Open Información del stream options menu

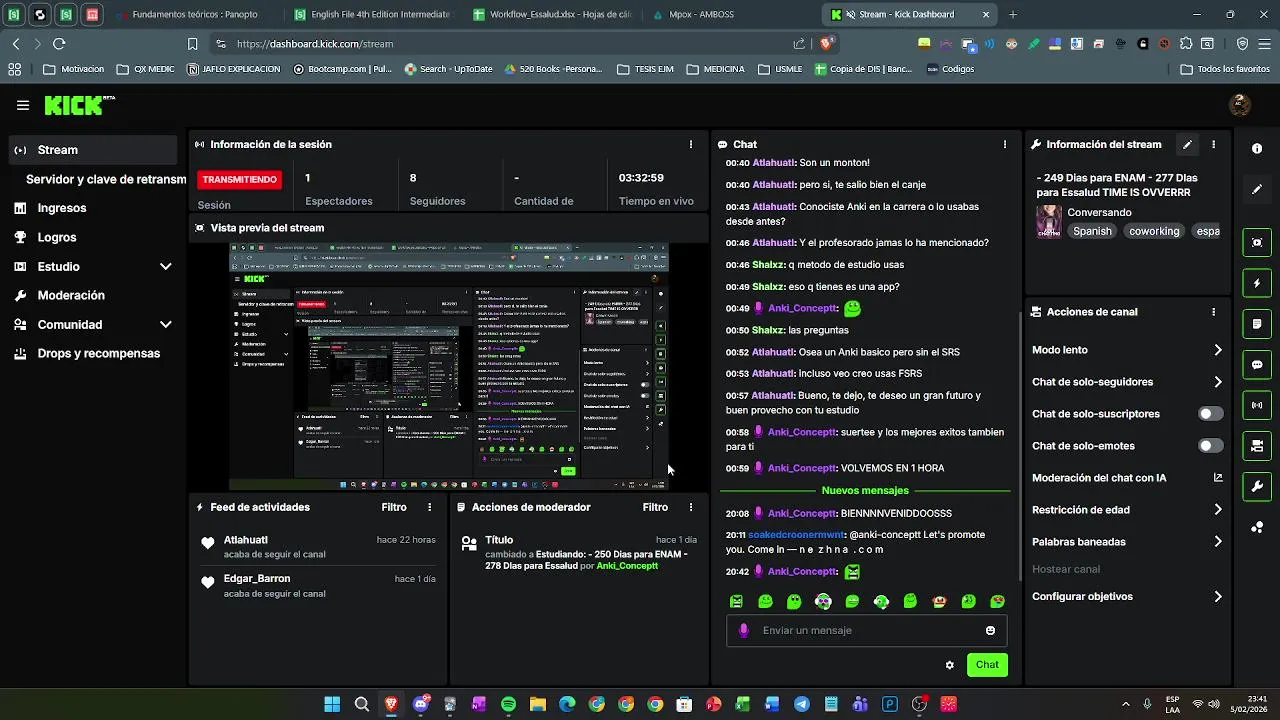(1213, 144)
